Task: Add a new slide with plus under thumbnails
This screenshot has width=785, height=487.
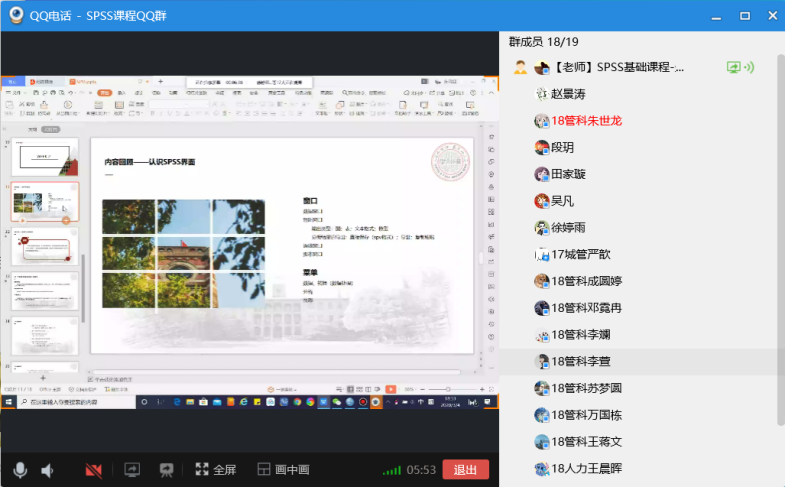Action: 43,378
